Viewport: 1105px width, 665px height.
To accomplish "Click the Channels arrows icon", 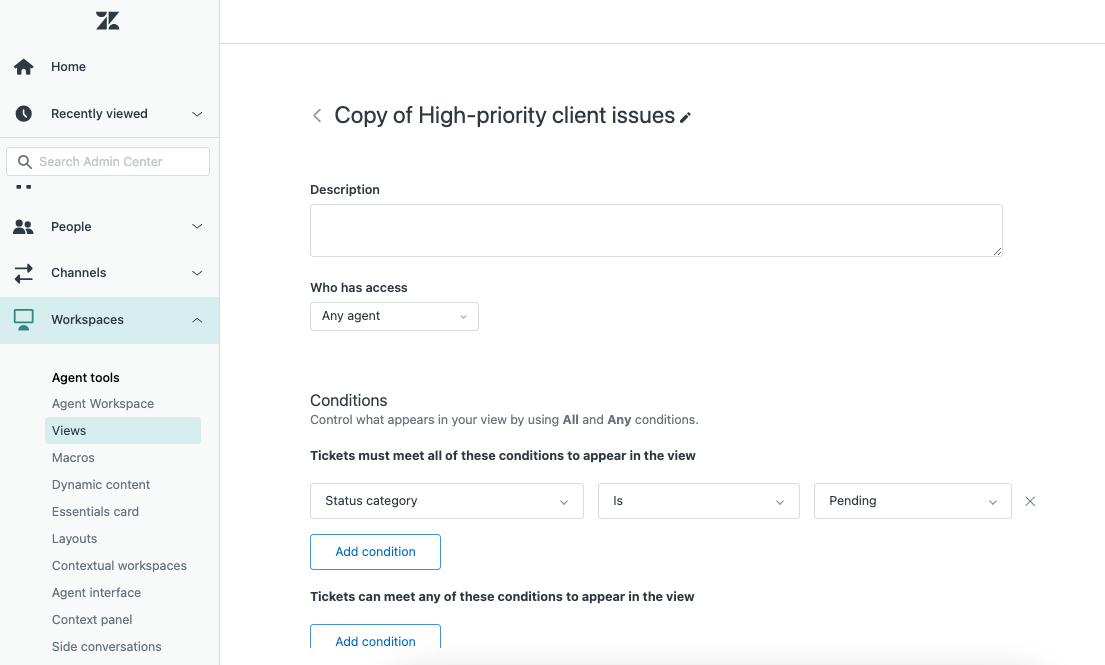I will 23,272.
